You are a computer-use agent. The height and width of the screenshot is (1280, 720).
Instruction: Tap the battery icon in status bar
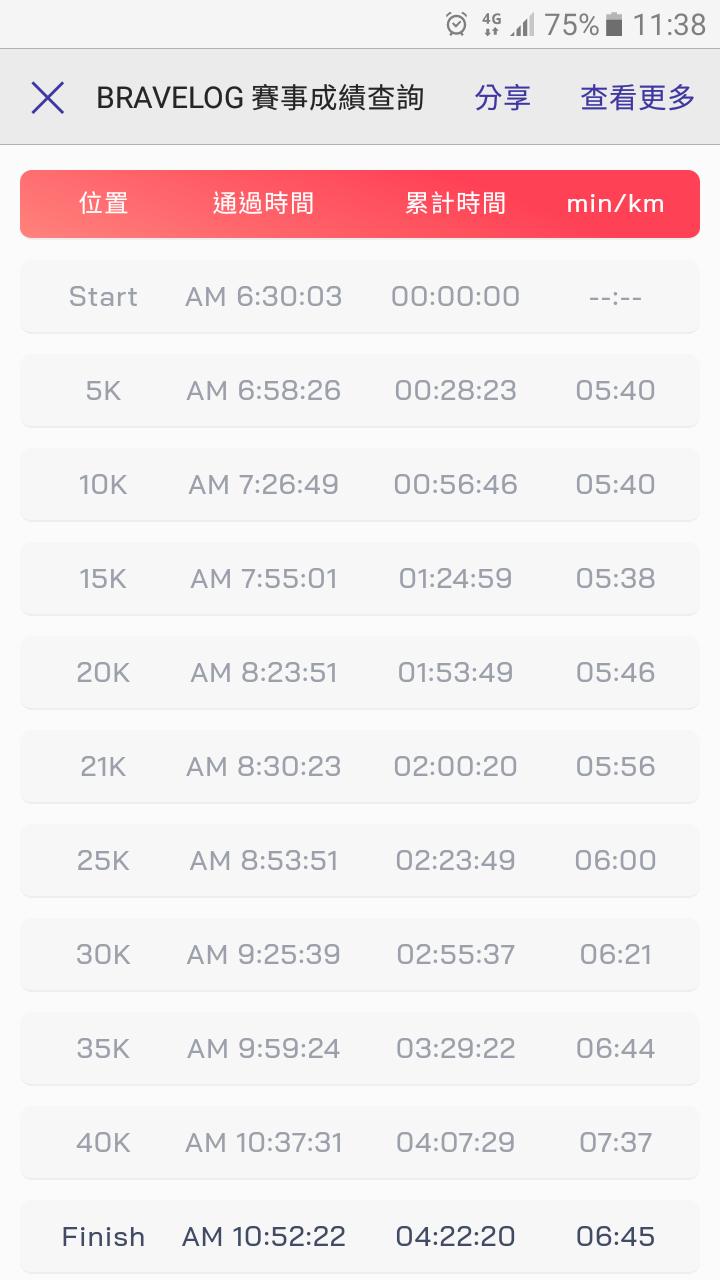pyautogui.click(x=615, y=24)
